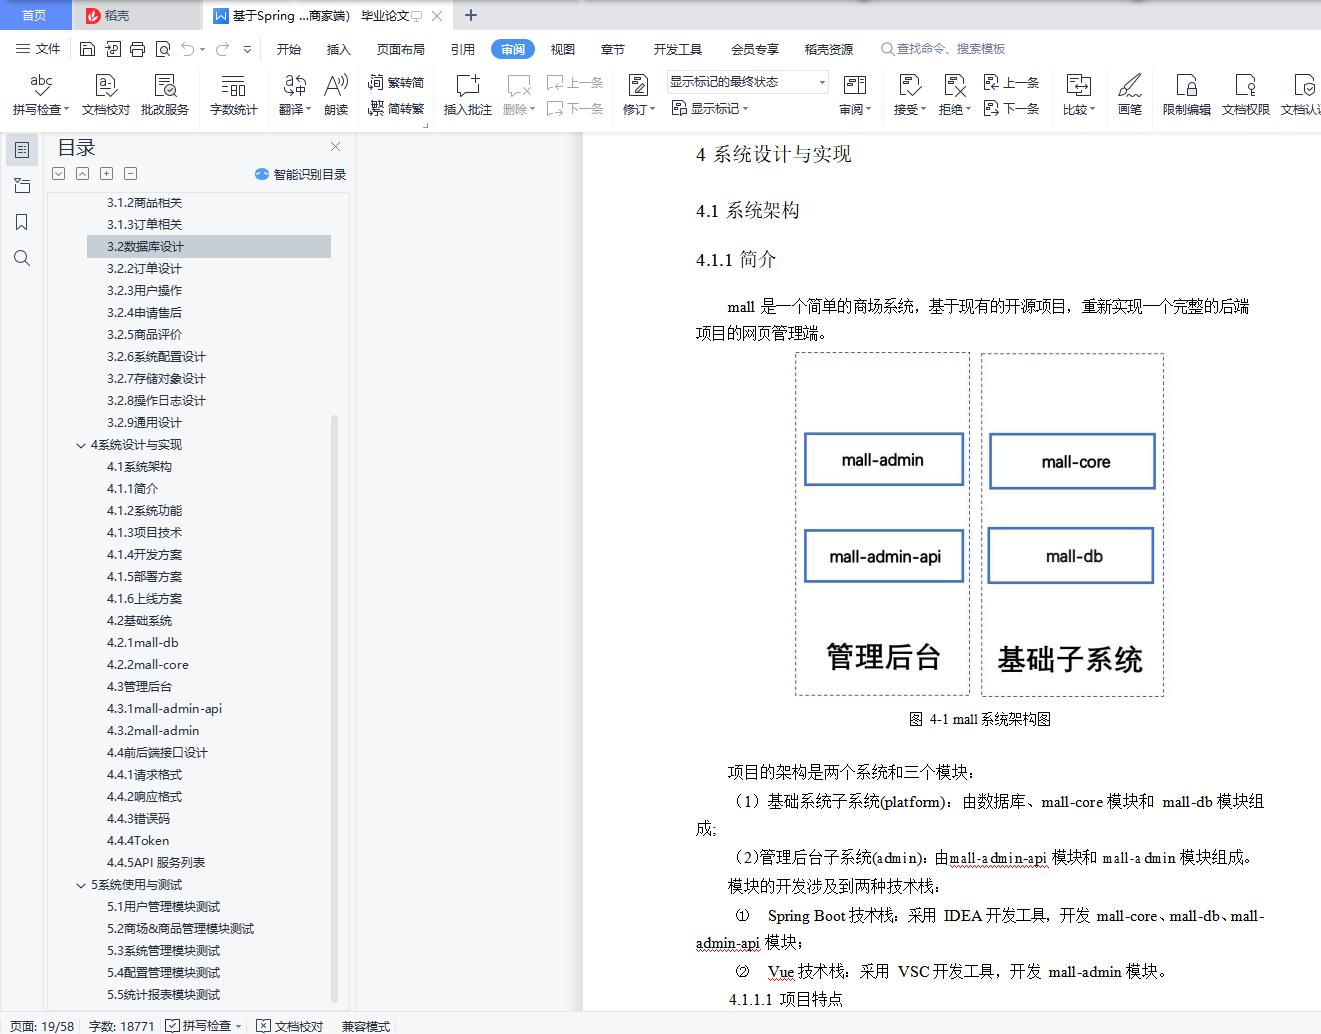Viewport: 1321px width, 1034px height.
Task: Switch to the 插入 ribbon tab
Action: pos(339,49)
